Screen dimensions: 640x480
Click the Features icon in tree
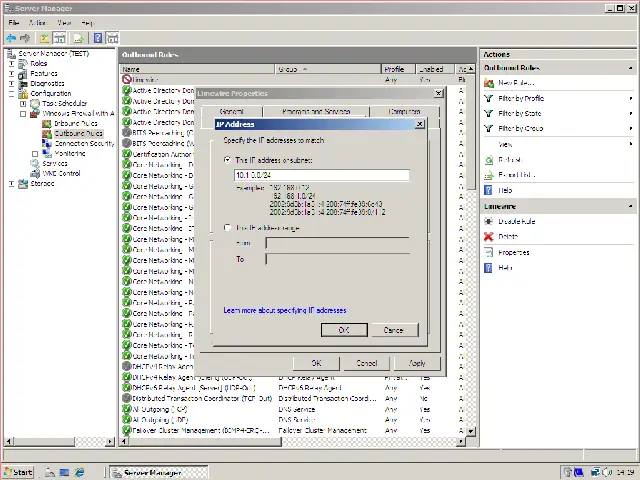[x=23, y=73]
